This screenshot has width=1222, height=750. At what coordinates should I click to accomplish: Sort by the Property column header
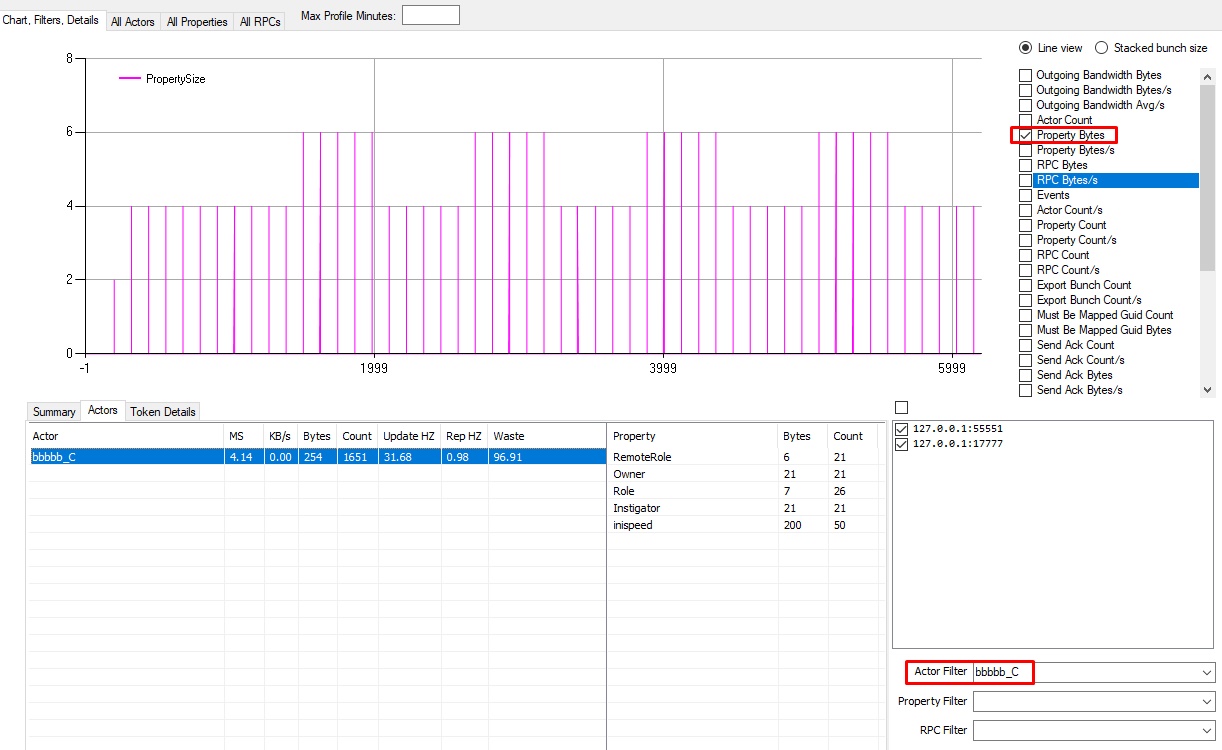click(693, 436)
